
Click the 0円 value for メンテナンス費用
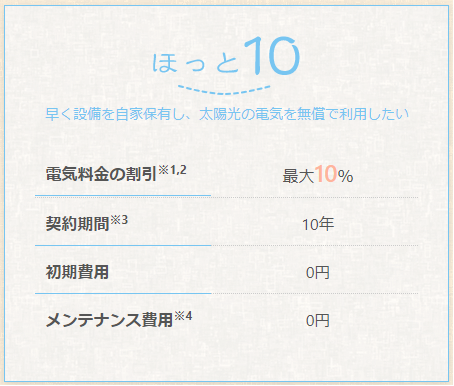[x=318, y=321]
